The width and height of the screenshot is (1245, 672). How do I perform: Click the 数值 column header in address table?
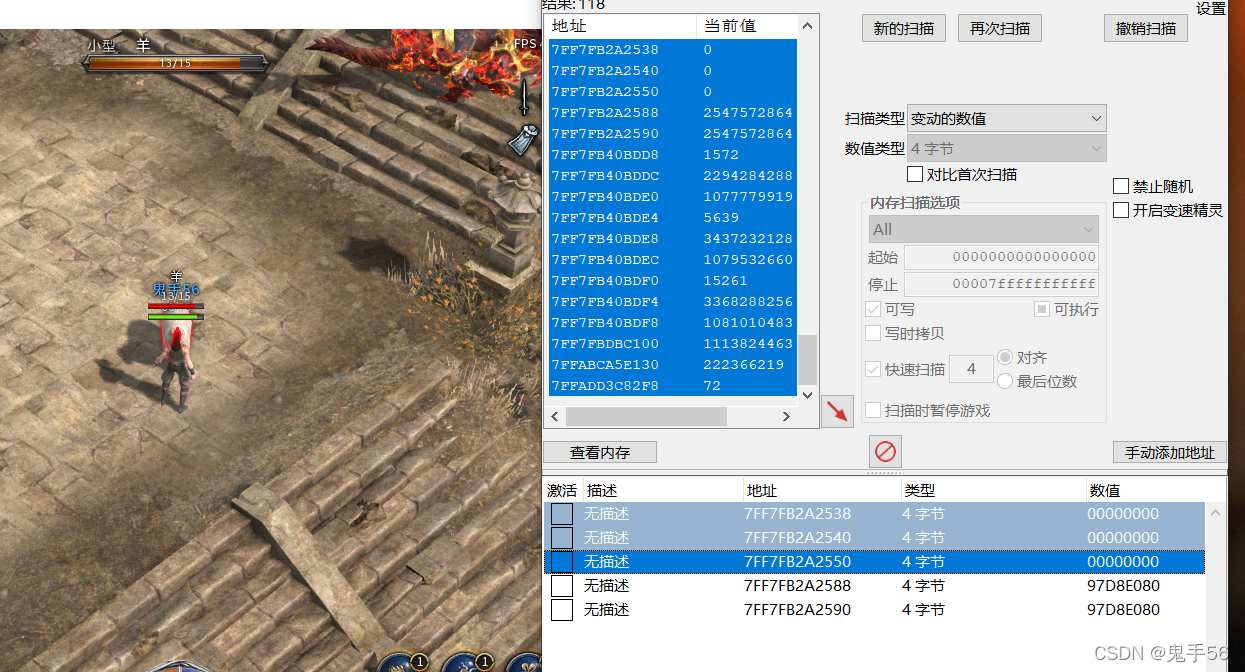[1146, 491]
